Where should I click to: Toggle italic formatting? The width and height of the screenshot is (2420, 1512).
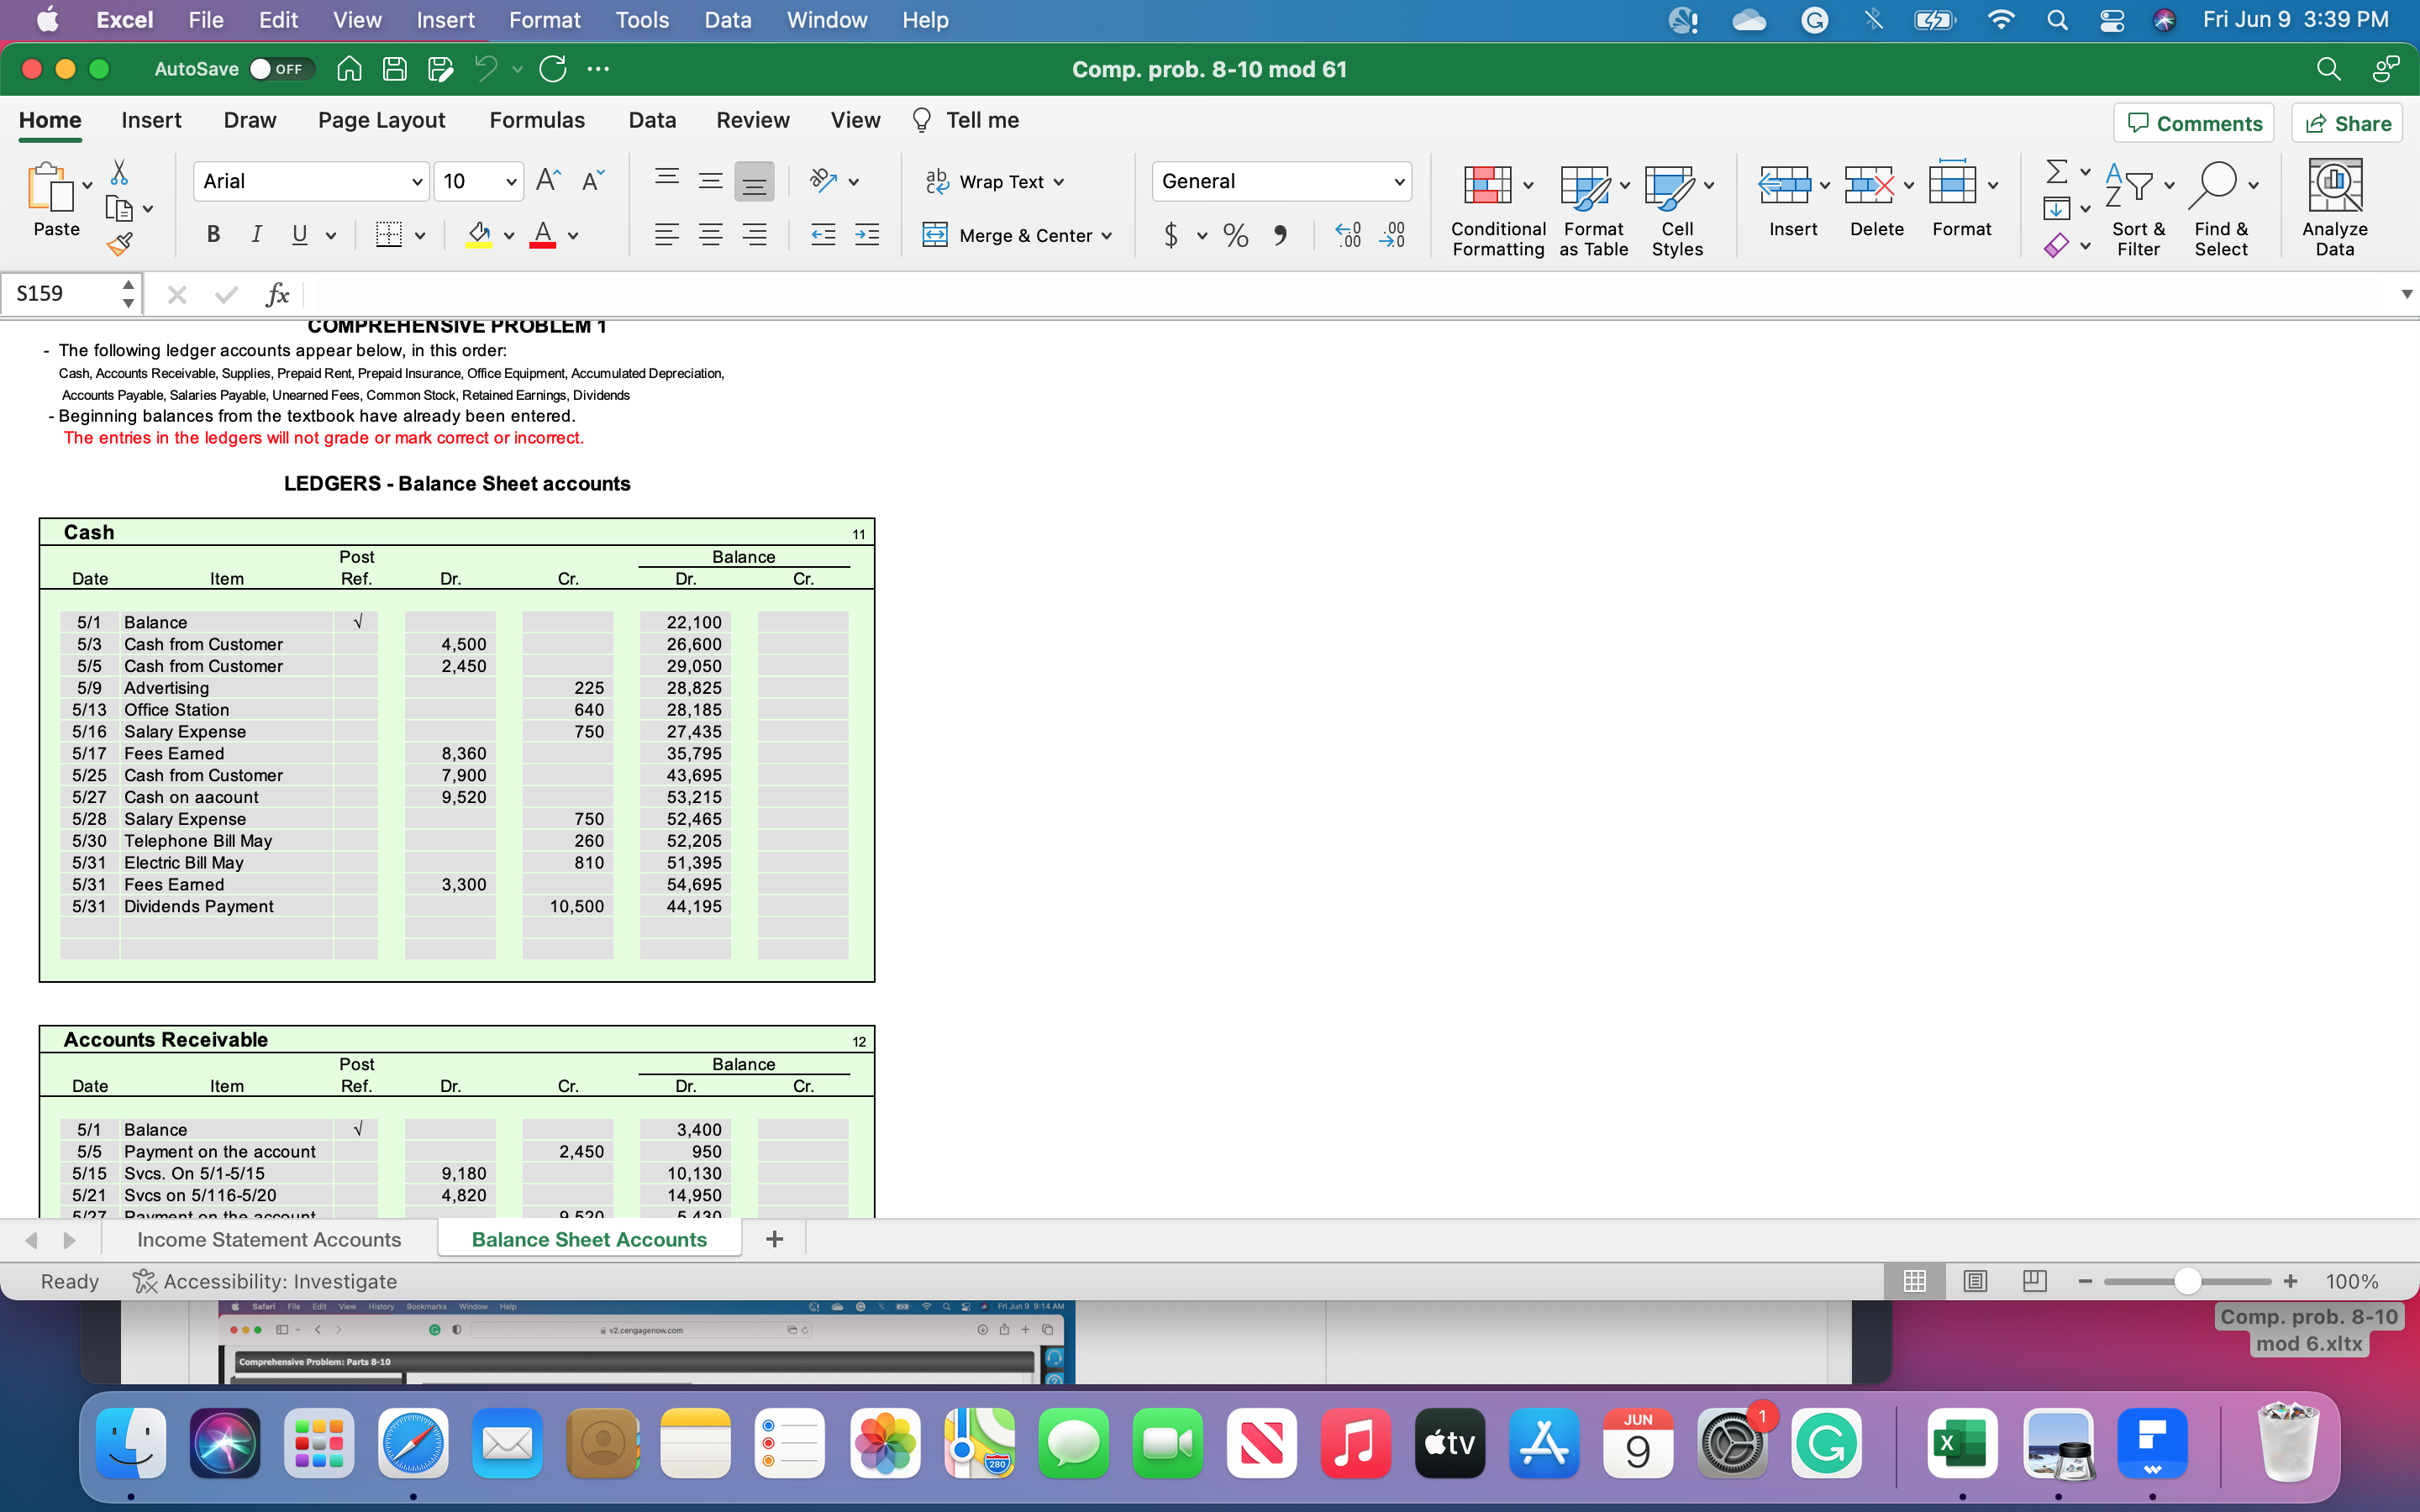[256, 235]
